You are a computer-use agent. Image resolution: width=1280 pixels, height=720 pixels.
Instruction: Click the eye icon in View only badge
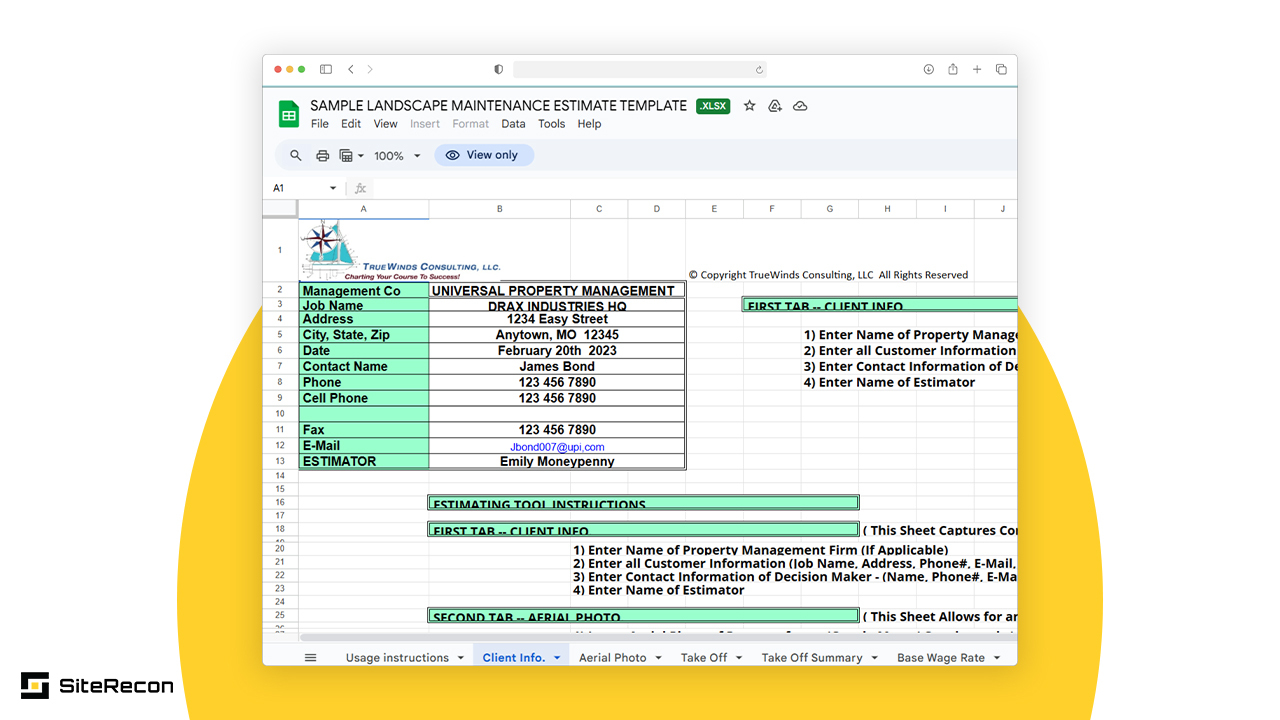454,155
